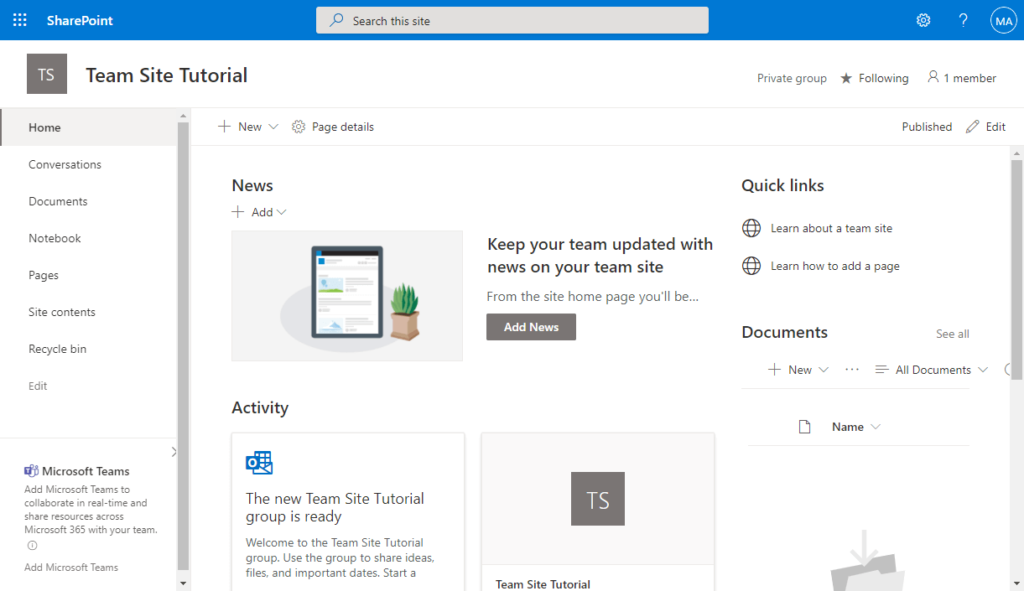Click in the Search this site box
Screen dimensions: 1024x591
coord(512,20)
